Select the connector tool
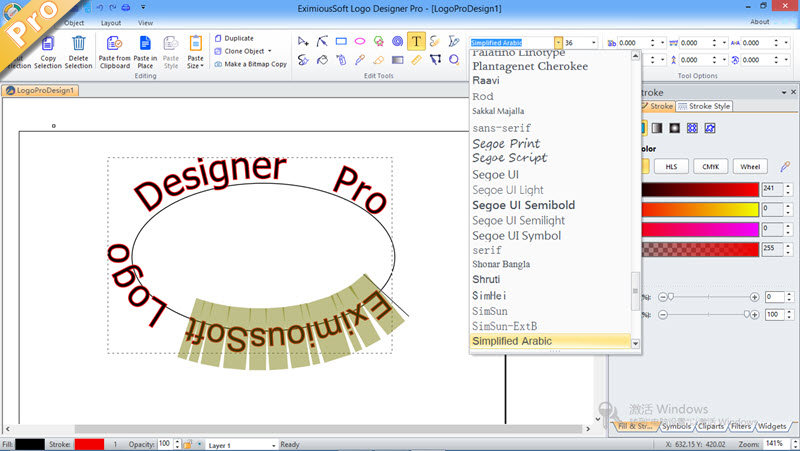The image size is (800, 451). point(435,60)
